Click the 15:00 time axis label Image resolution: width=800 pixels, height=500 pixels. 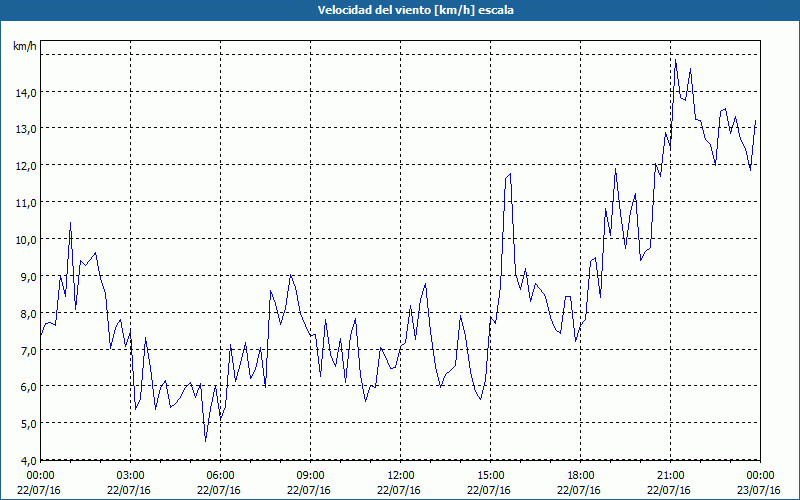click(490, 475)
